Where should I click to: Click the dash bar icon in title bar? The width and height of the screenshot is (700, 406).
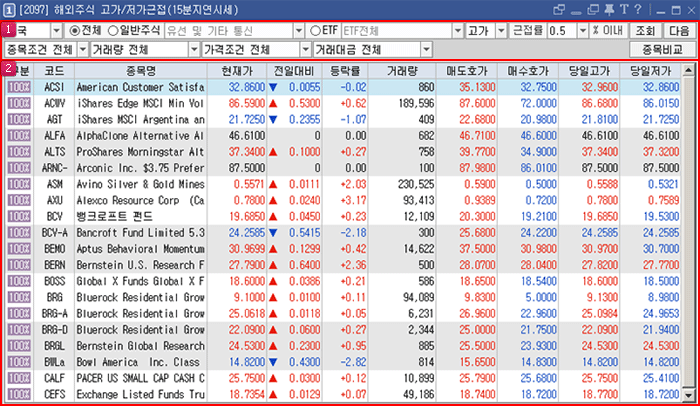[x=576, y=12]
